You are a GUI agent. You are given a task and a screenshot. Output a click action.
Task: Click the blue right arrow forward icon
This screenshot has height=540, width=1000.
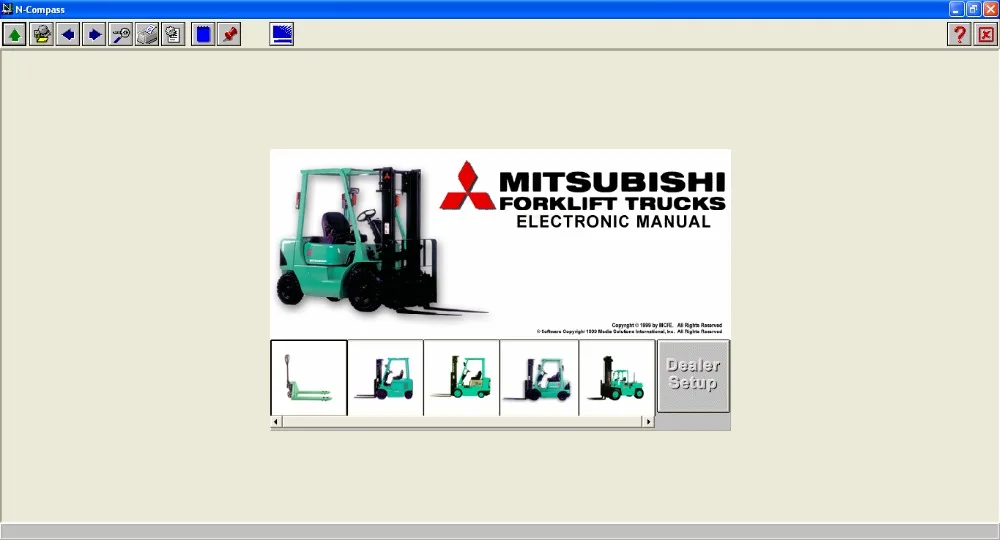pos(94,34)
